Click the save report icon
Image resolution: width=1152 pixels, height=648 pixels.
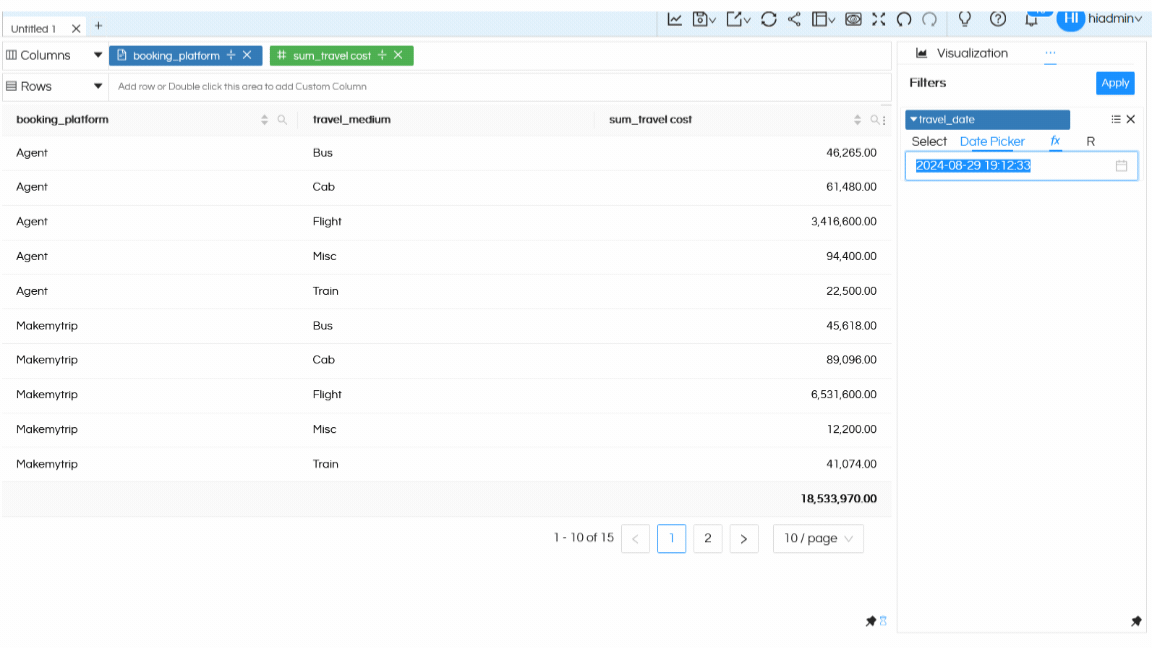click(x=700, y=19)
